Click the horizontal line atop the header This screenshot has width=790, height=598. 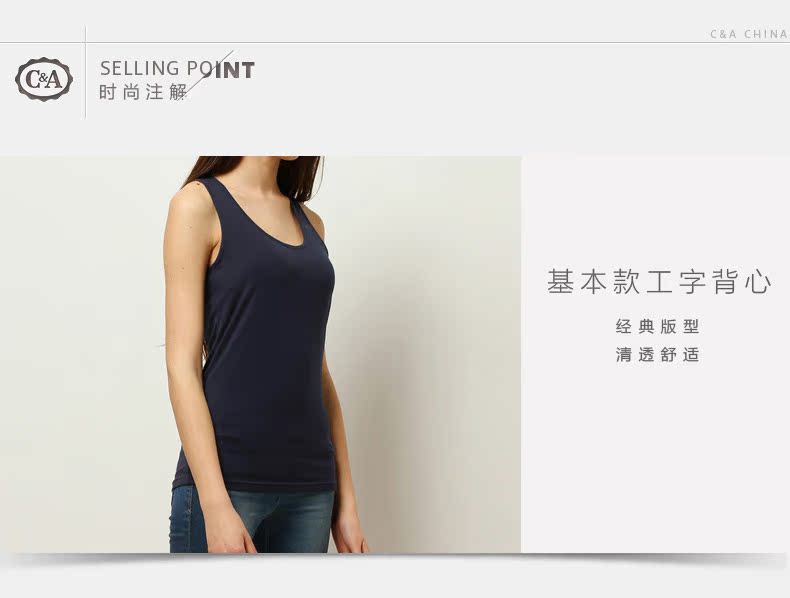(x=395, y=43)
